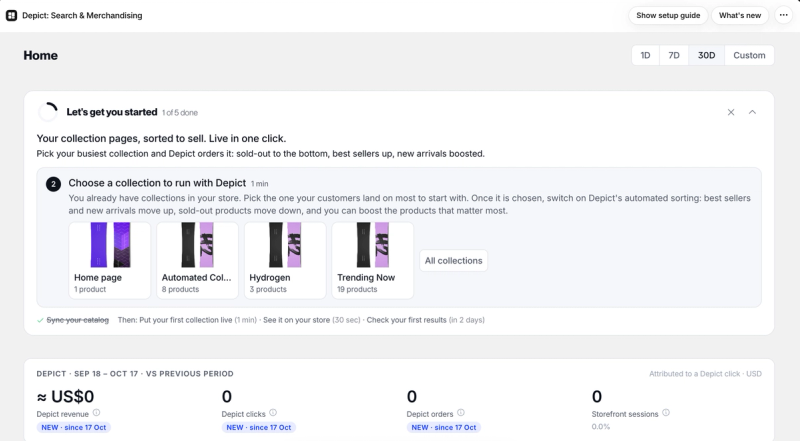Click the Sync your catalog completed step
800x441 pixels.
coord(78,320)
